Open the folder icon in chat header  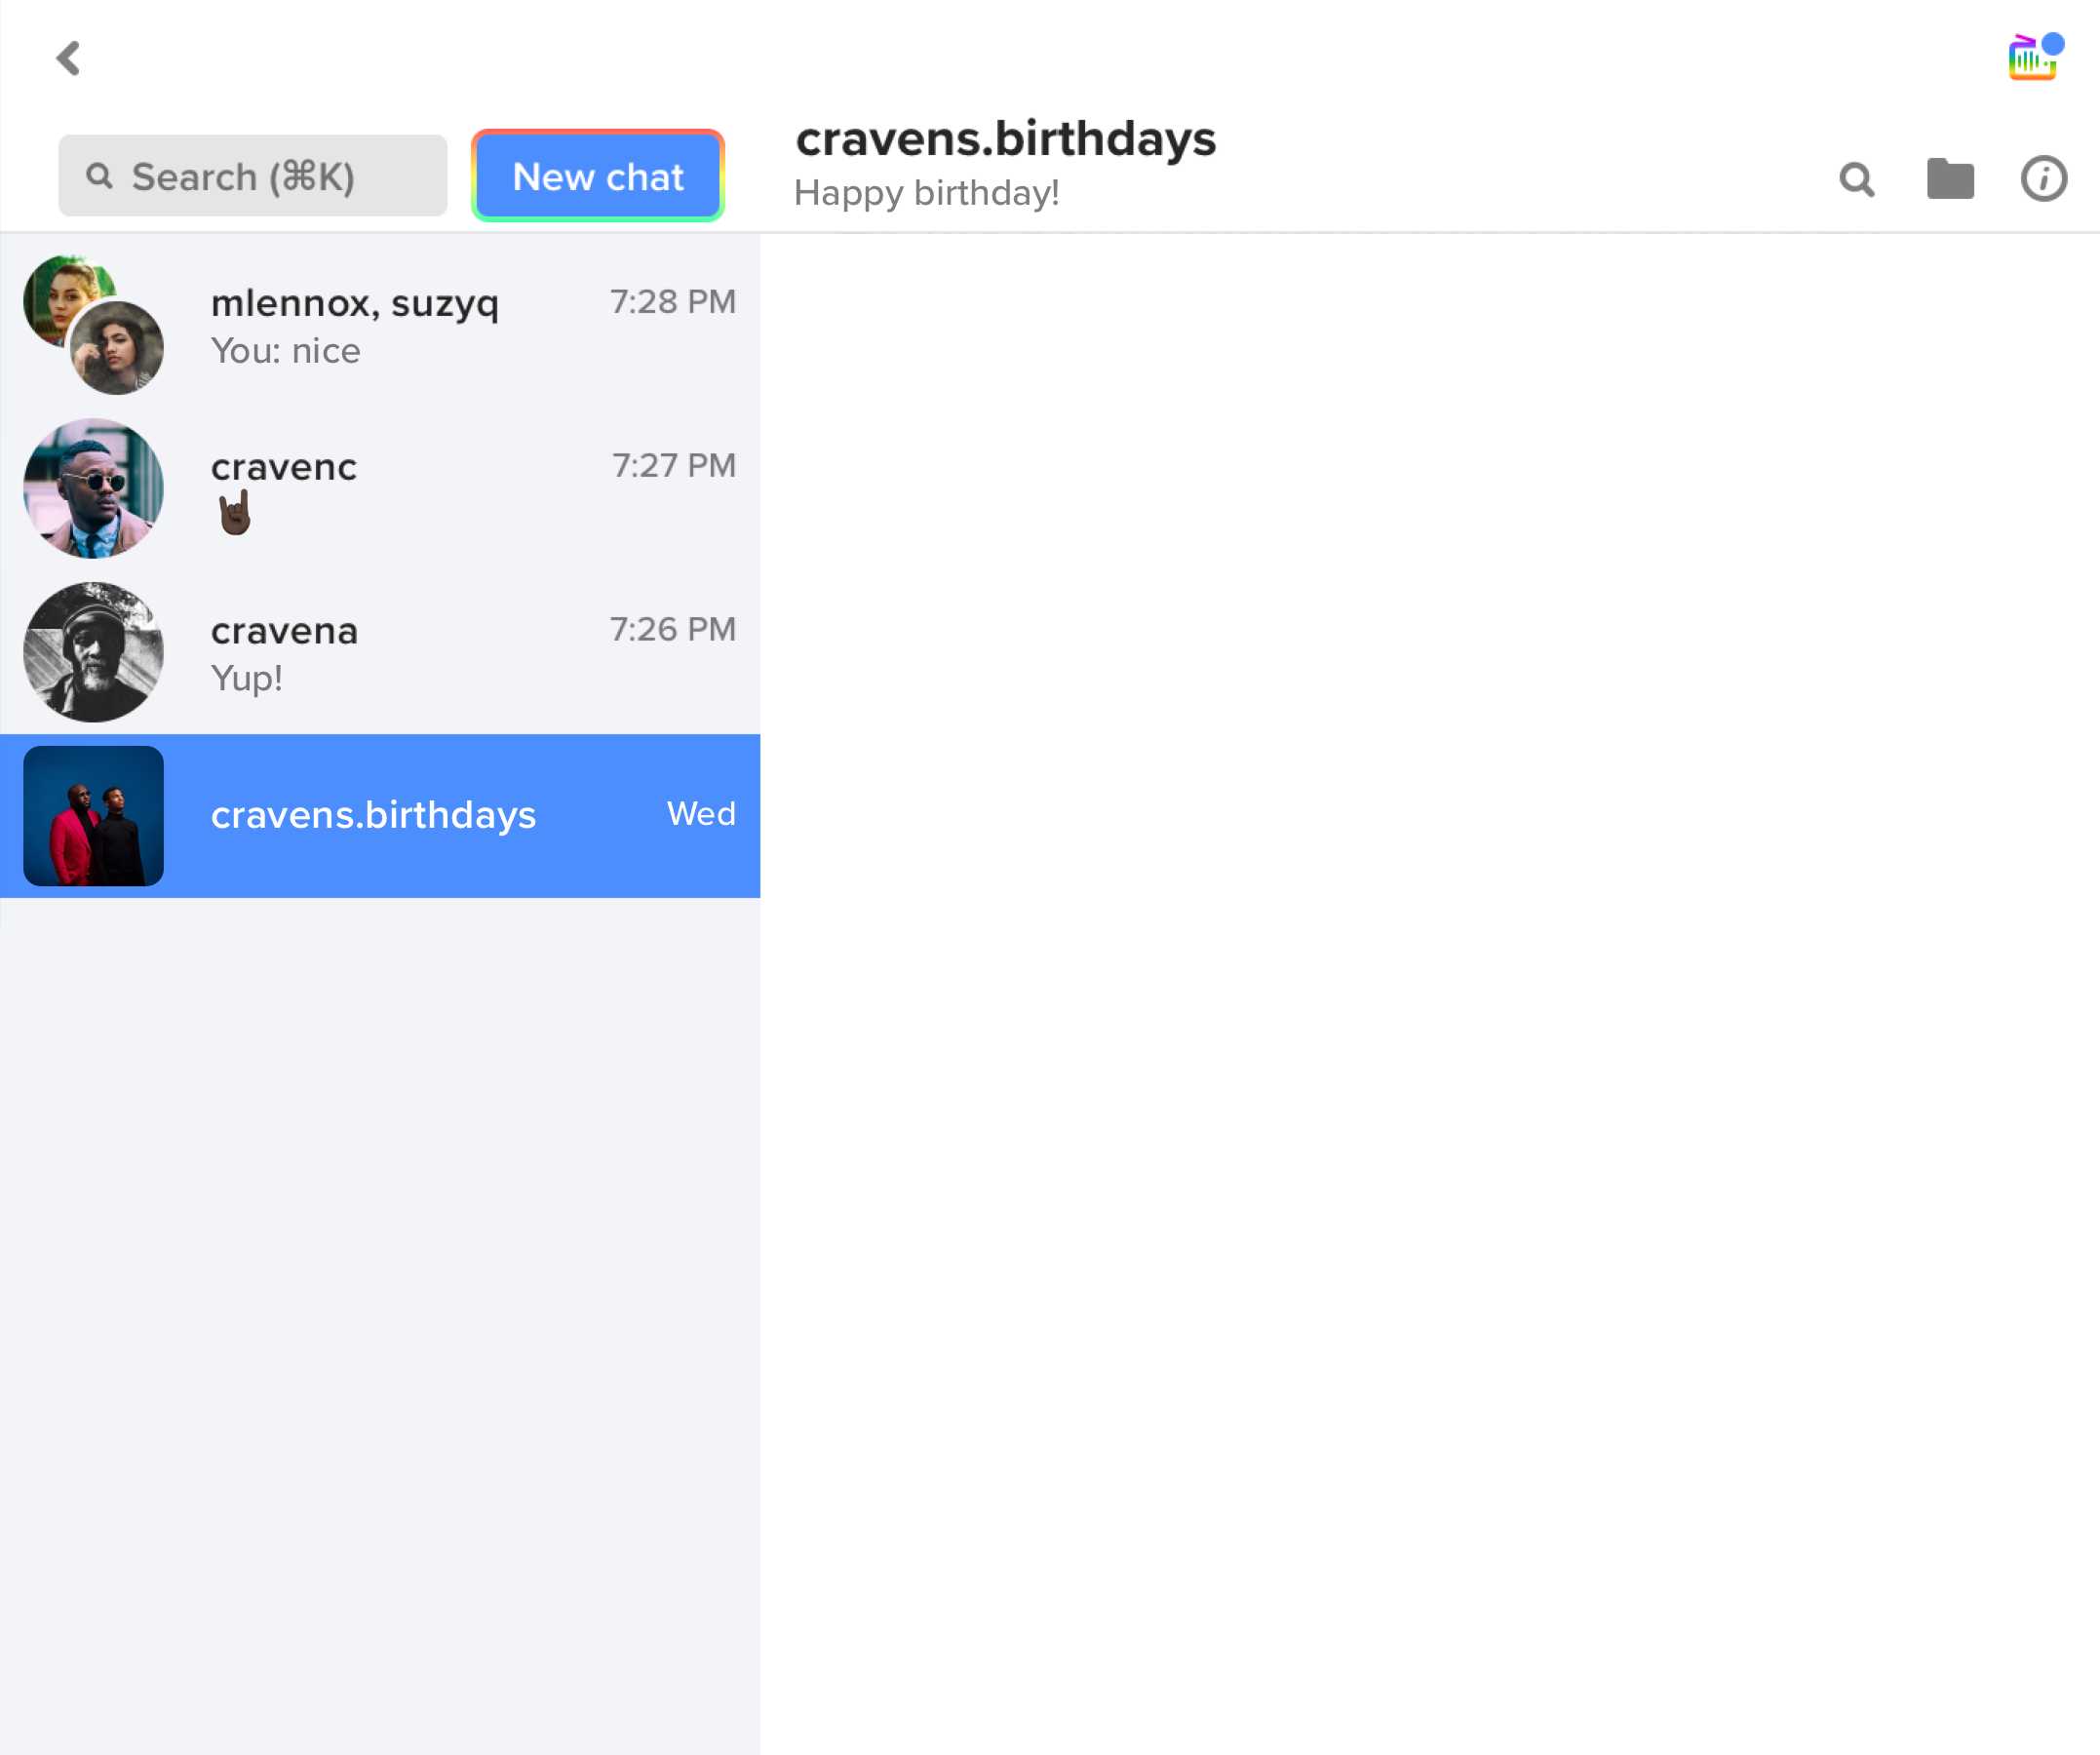[x=1952, y=179]
